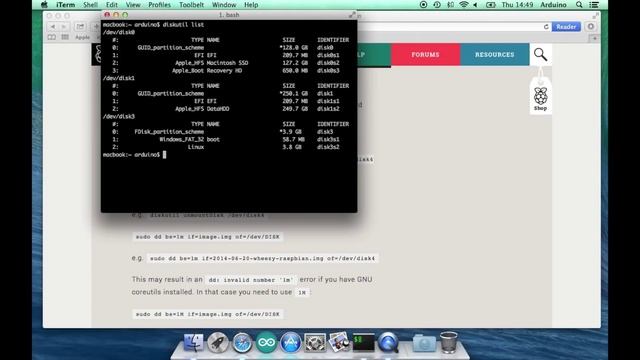The height and width of the screenshot is (360, 640).
Task: Click the Apple bookmark in Safari bar
Action: 82,37
